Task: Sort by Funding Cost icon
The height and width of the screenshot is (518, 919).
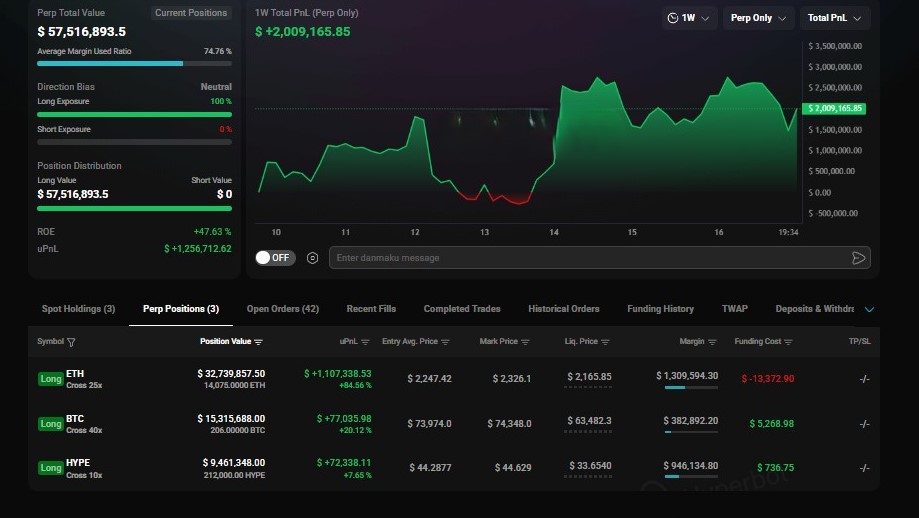Action: point(788,342)
